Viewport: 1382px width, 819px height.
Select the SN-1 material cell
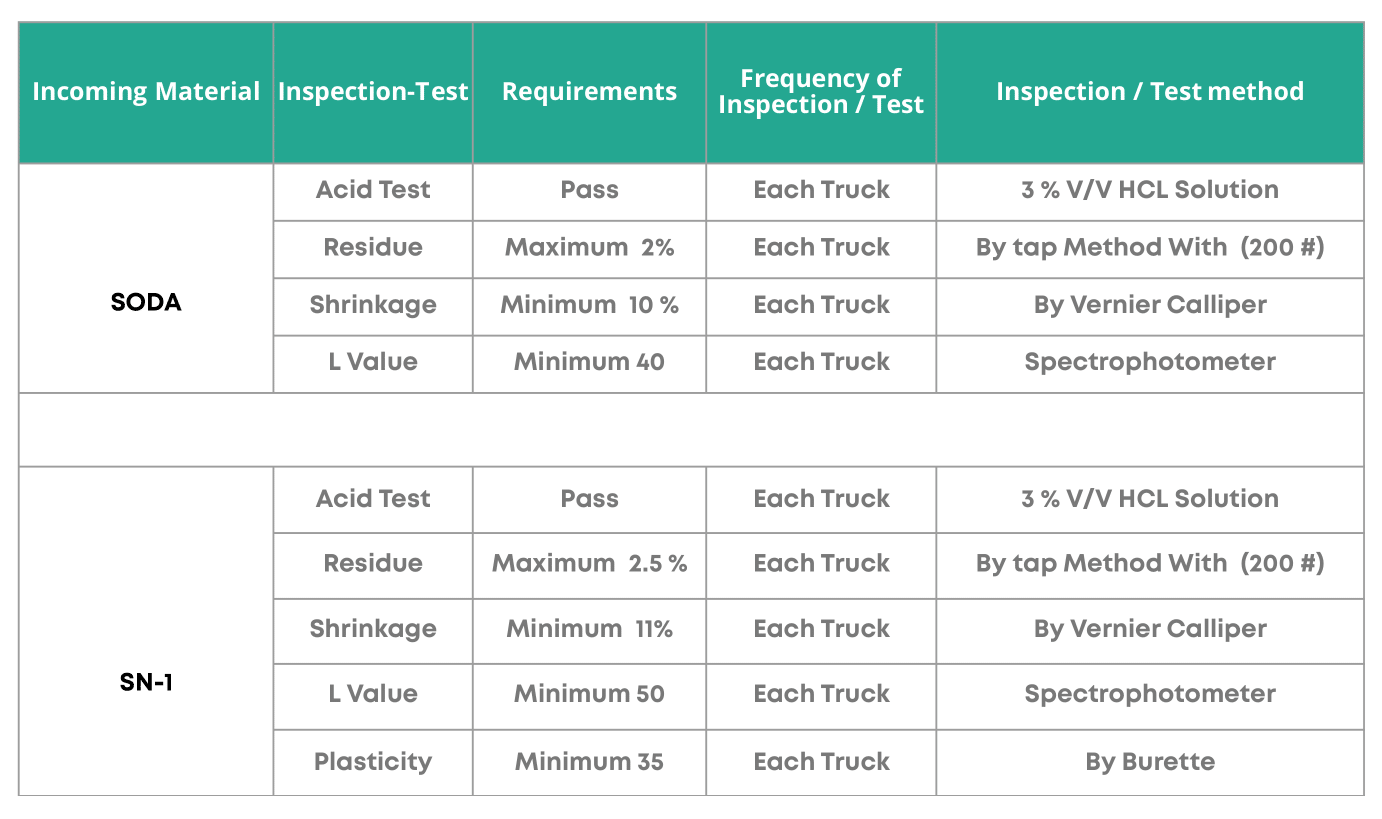(x=146, y=685)
